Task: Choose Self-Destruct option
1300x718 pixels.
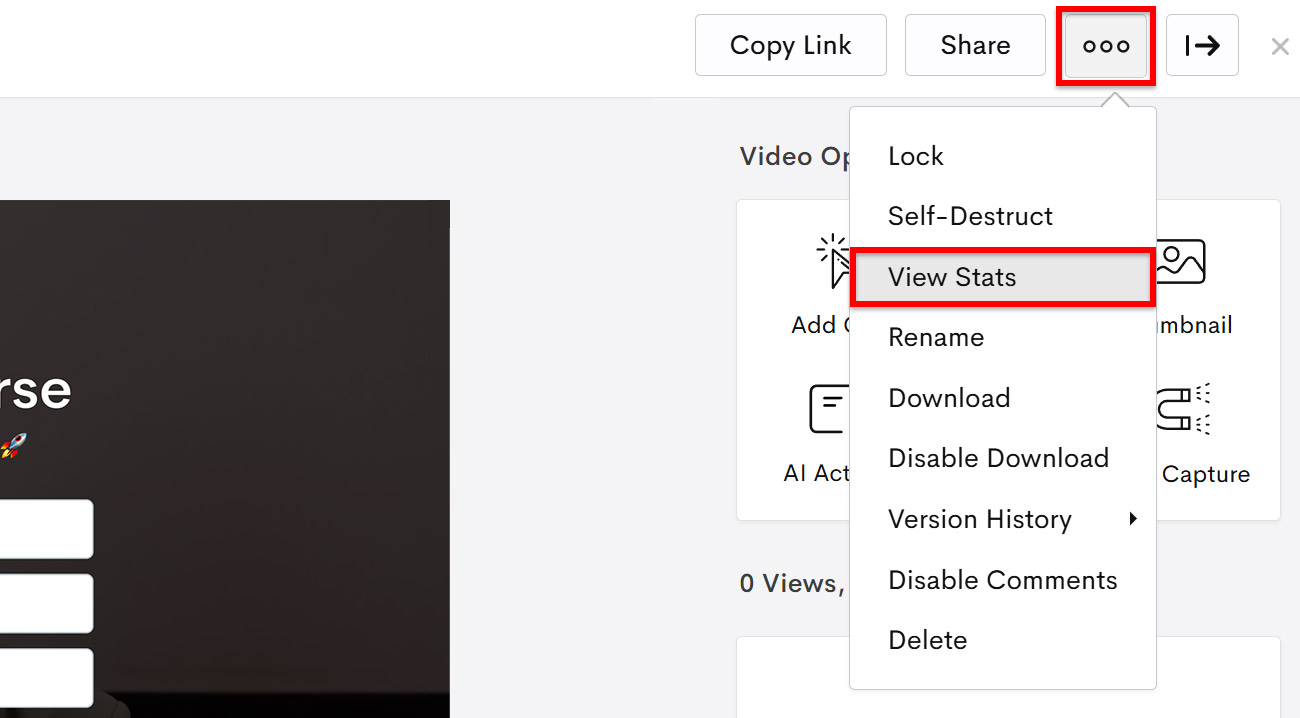Action: pos(1003,216)
